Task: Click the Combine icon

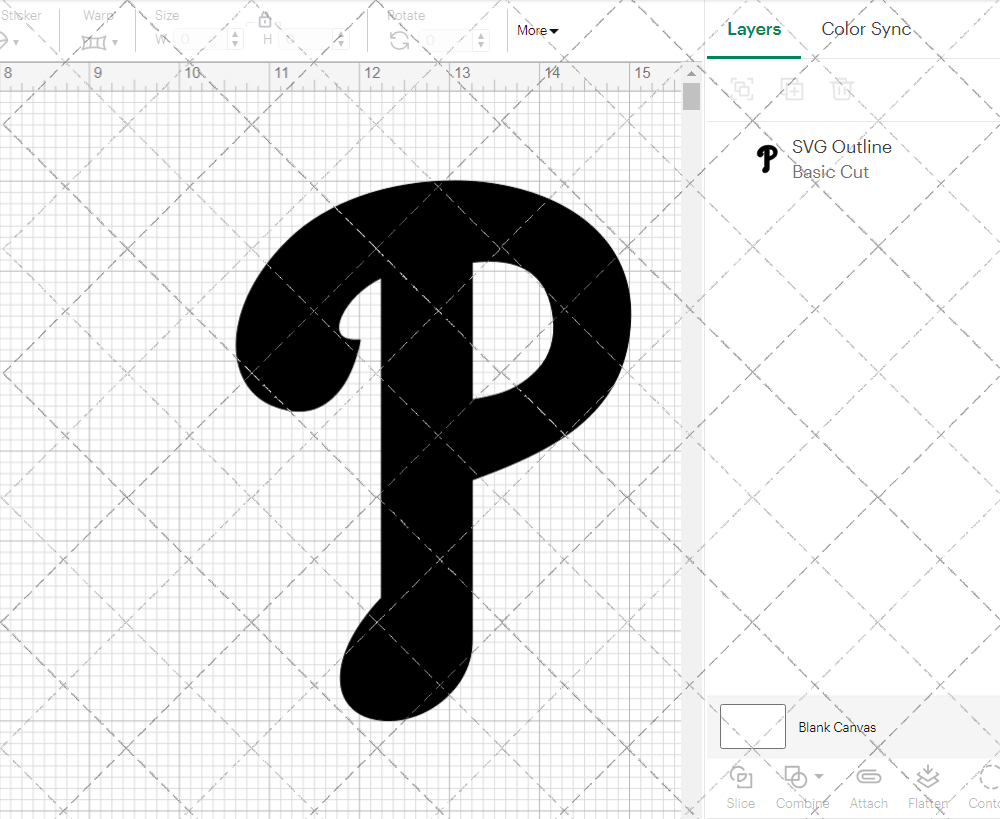Action: (x=795, y=778)
